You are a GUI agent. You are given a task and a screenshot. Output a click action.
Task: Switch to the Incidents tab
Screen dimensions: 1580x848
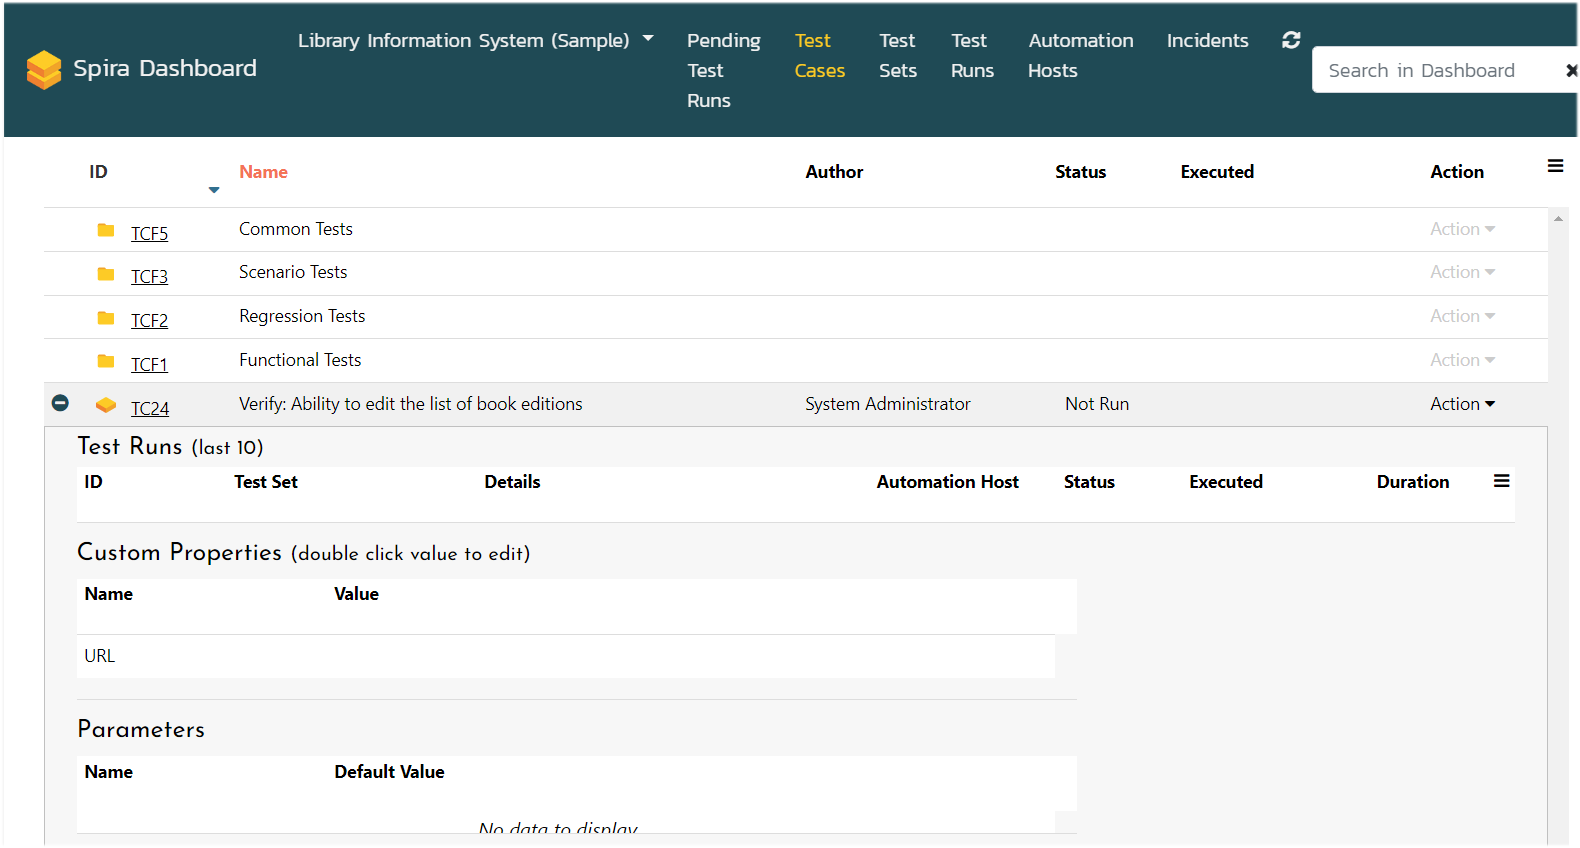tap(1207, 40)
